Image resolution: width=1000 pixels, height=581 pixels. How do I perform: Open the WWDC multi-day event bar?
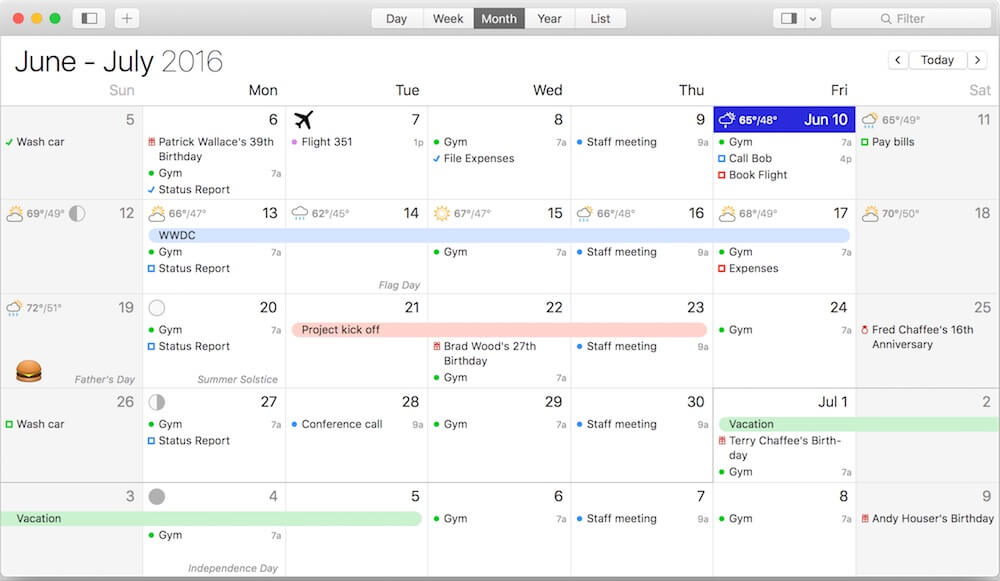click(499, 235)
